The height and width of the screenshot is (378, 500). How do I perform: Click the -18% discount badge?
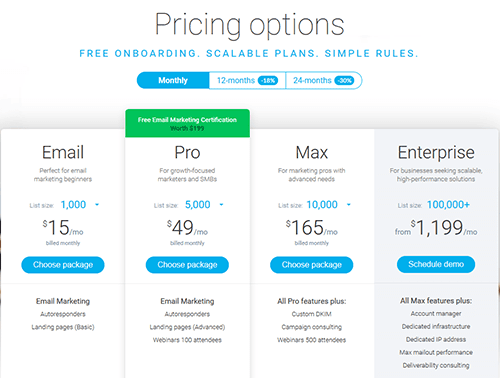(268, 81)
